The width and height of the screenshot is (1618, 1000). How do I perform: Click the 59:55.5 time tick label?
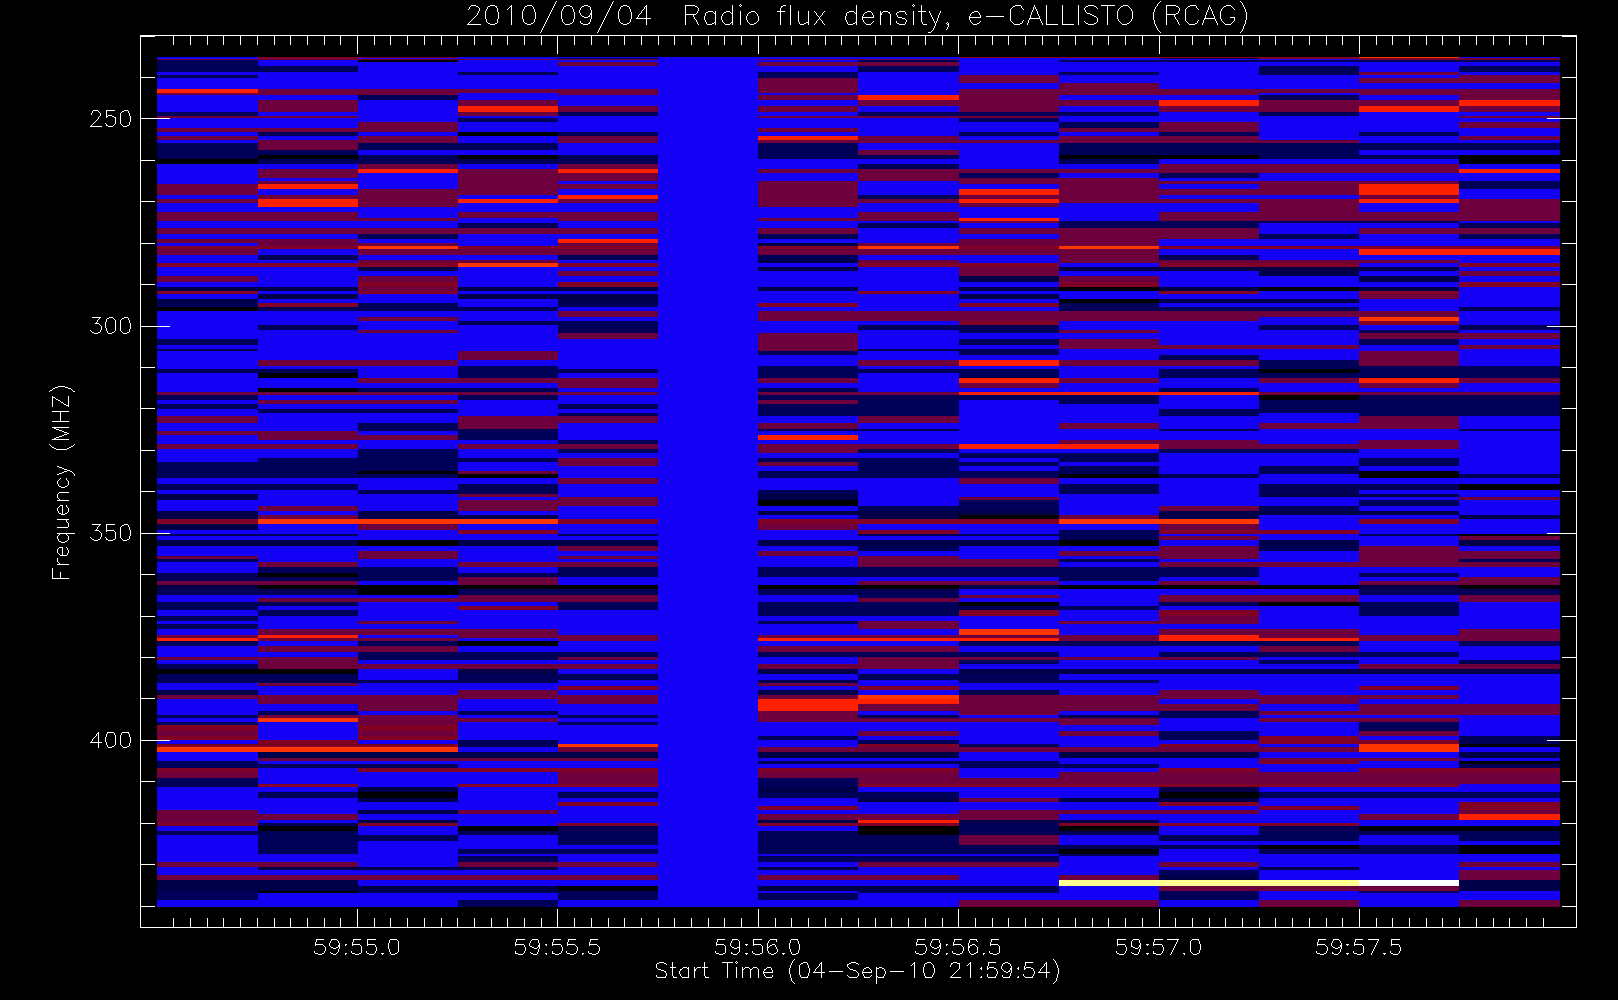pos(557,947)
